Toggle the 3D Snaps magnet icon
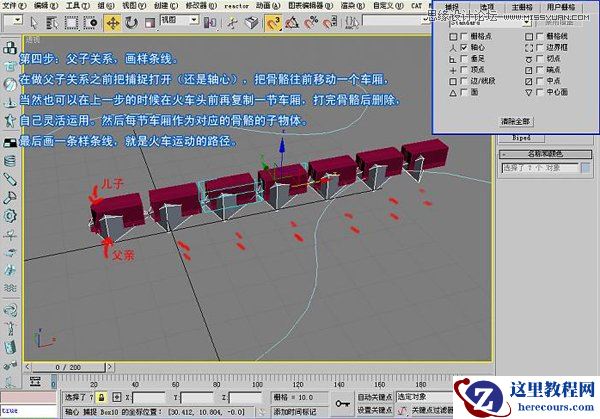Image resolution: width=600 pixels, height=419 pixels. [273, 23]
